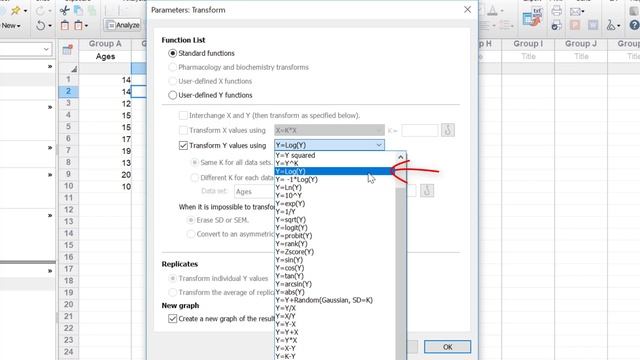Click the text color A icon
Viewport: 640px width, 360px height.
coord(493,11)
